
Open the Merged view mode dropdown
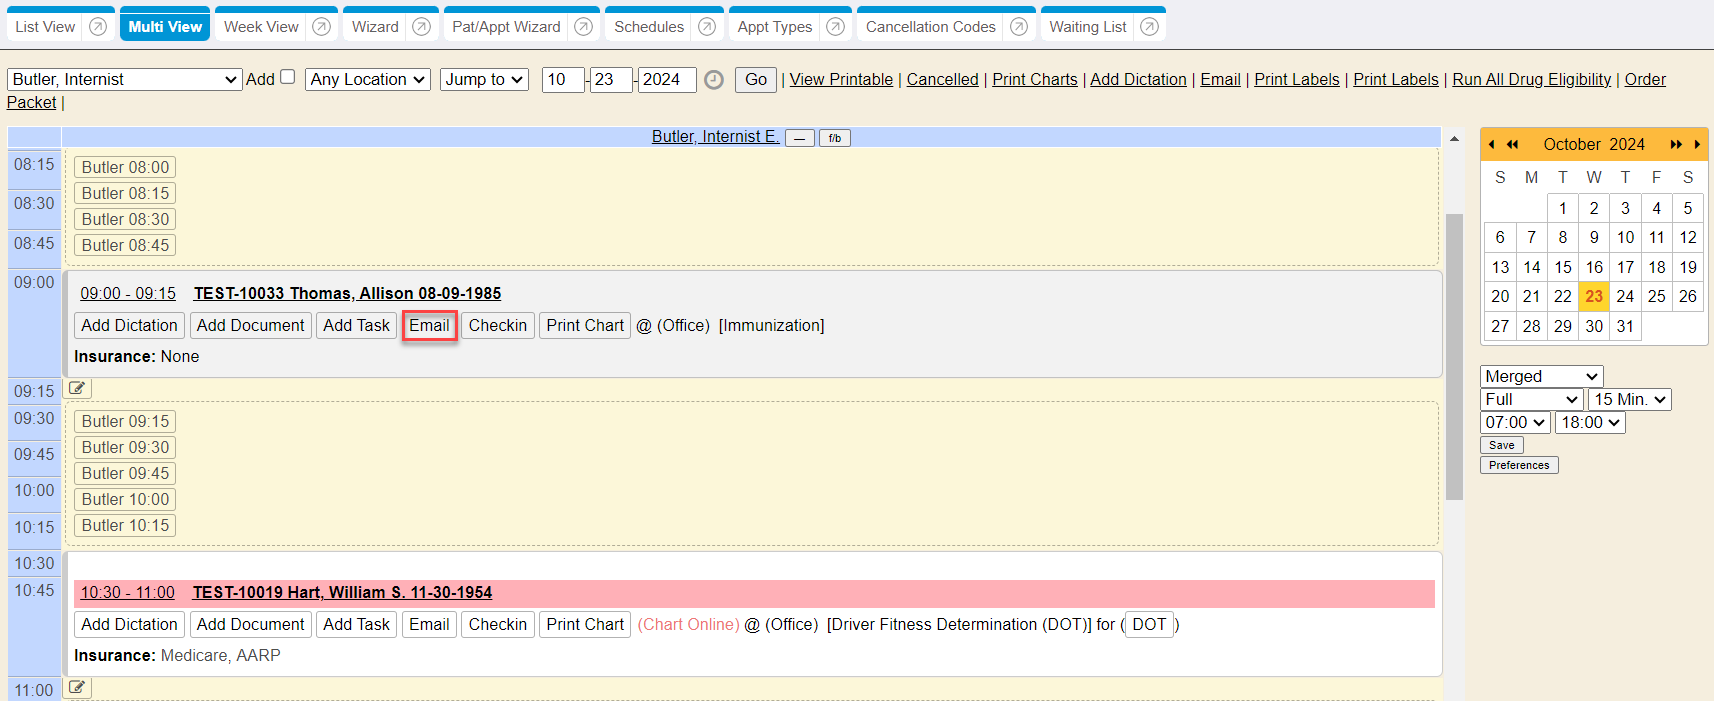point(1541,377)
